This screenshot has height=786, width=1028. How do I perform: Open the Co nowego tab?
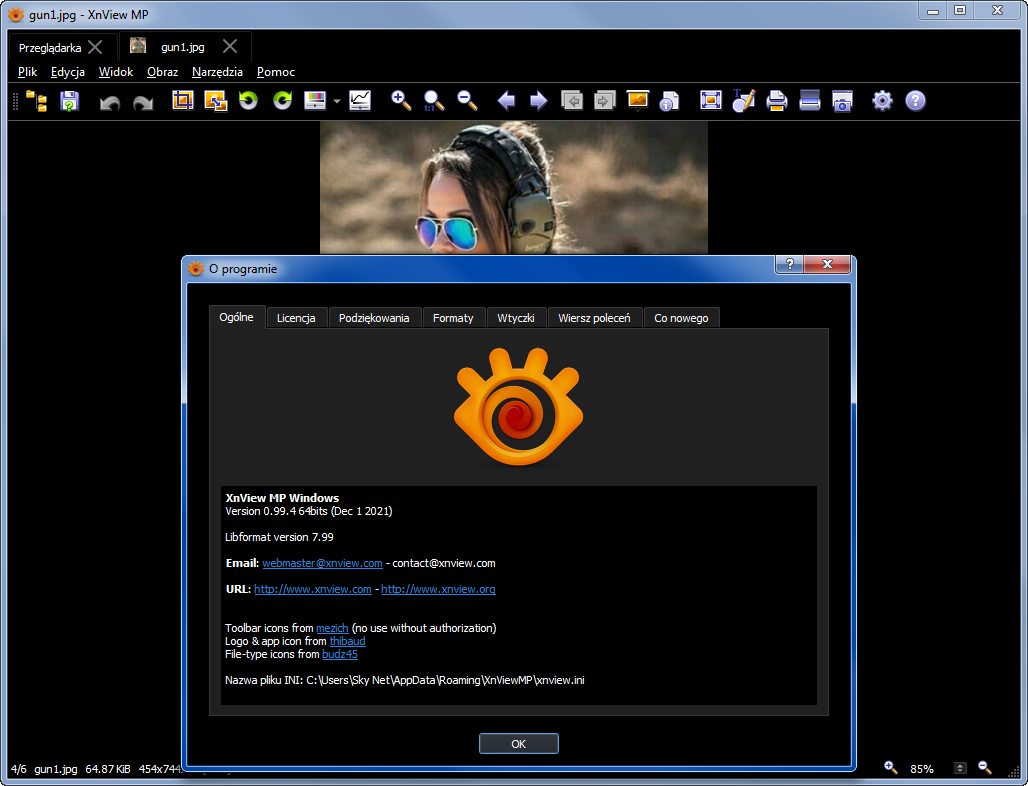click(x=681, y=318)
